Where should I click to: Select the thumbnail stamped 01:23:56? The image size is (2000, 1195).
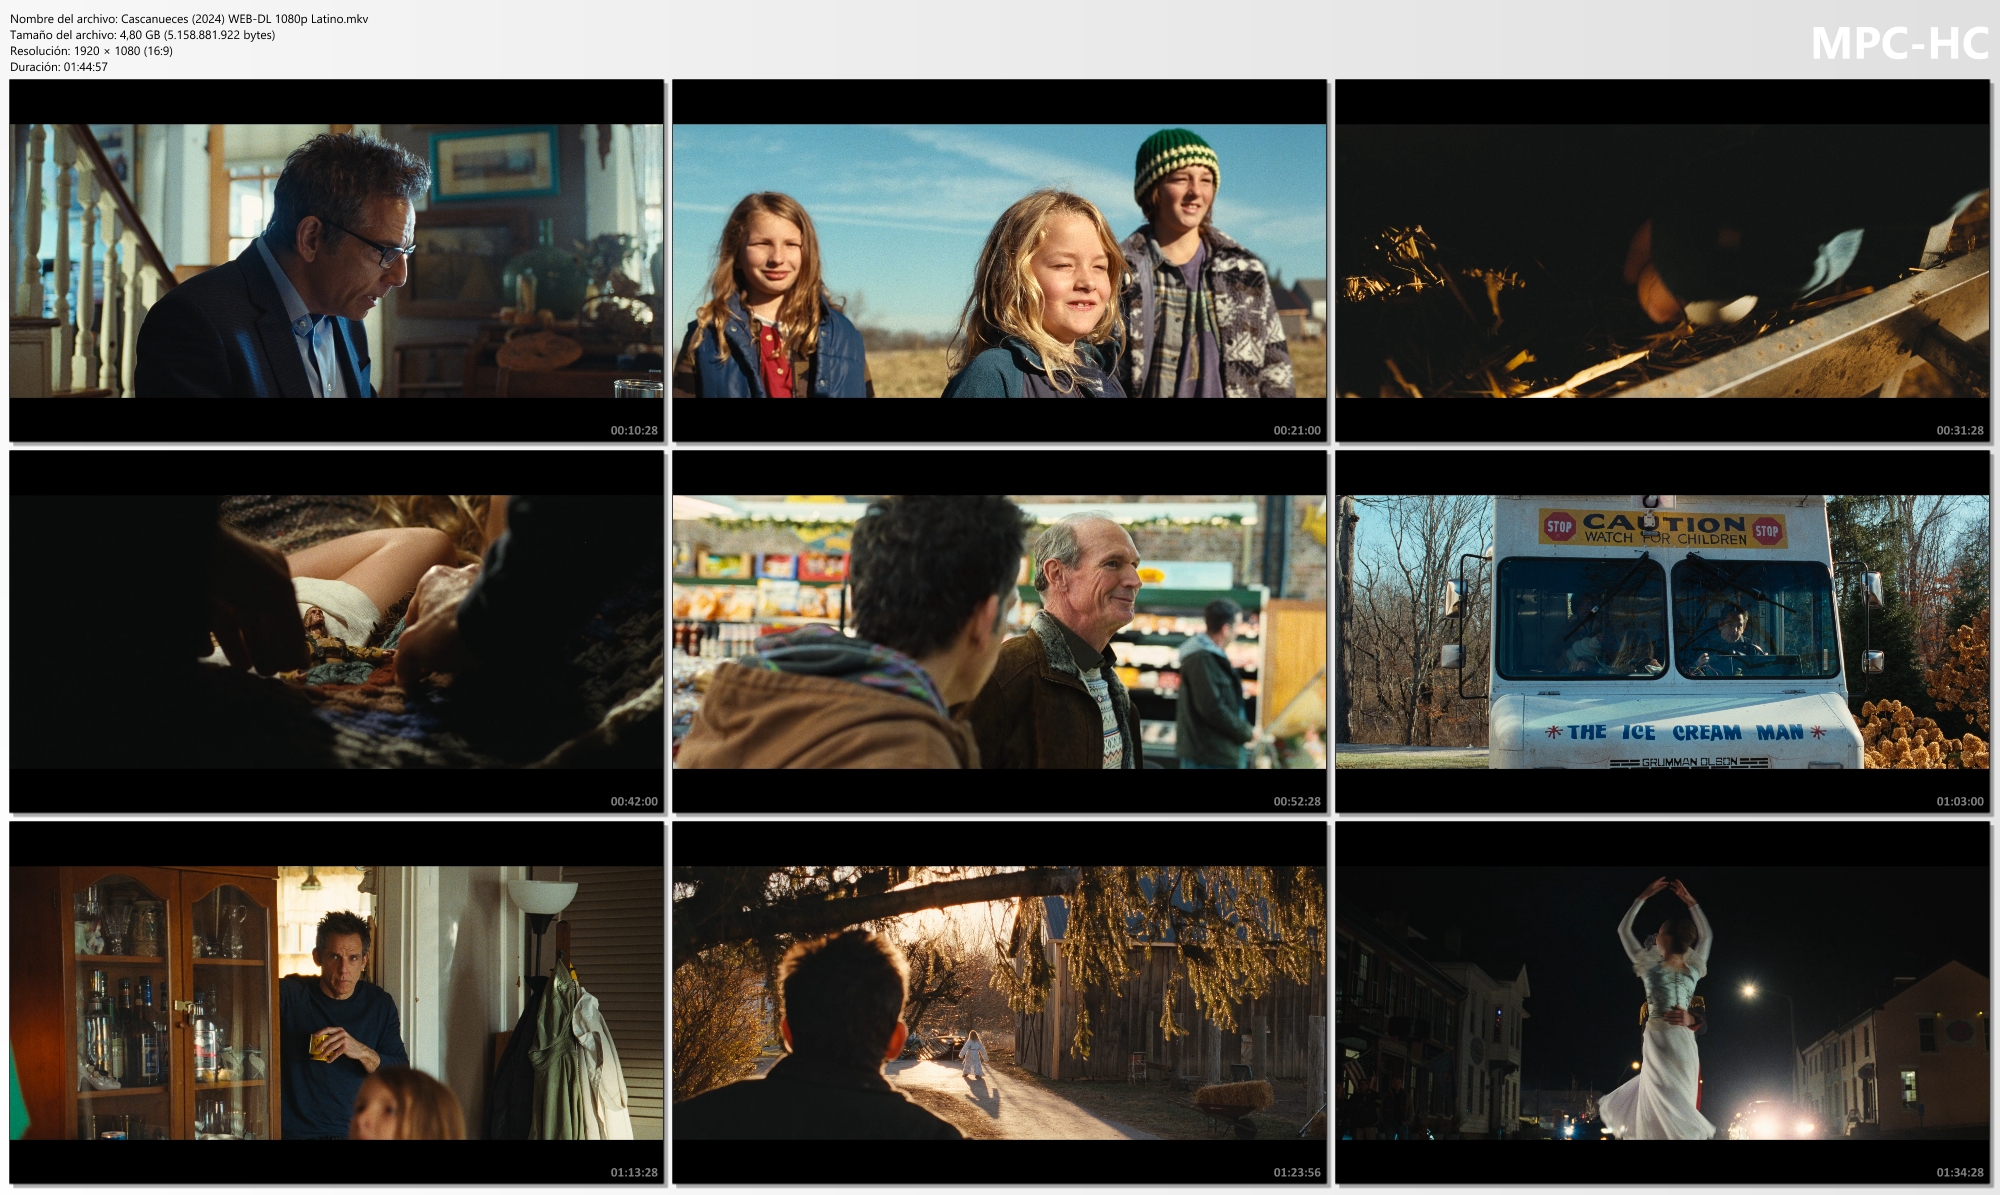pos(999,1002)
